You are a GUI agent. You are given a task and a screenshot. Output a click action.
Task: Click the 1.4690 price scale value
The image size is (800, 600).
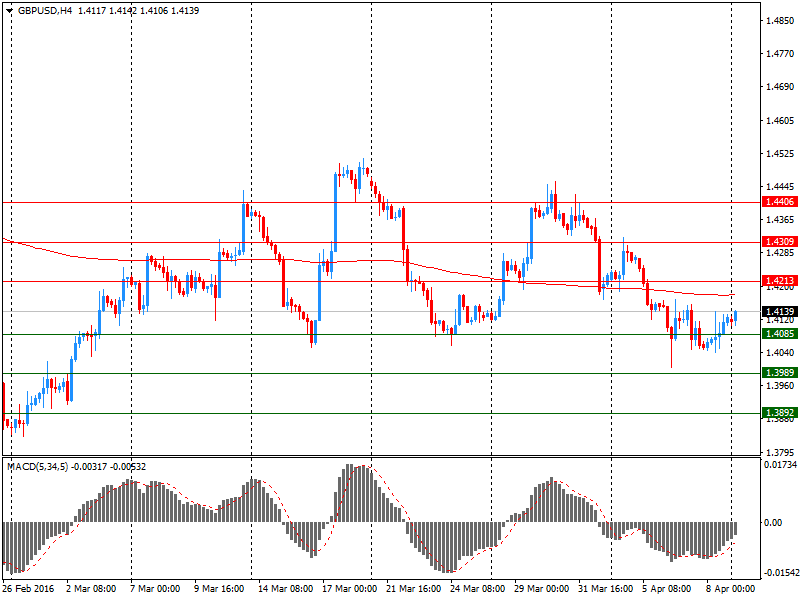pos(780,87)
